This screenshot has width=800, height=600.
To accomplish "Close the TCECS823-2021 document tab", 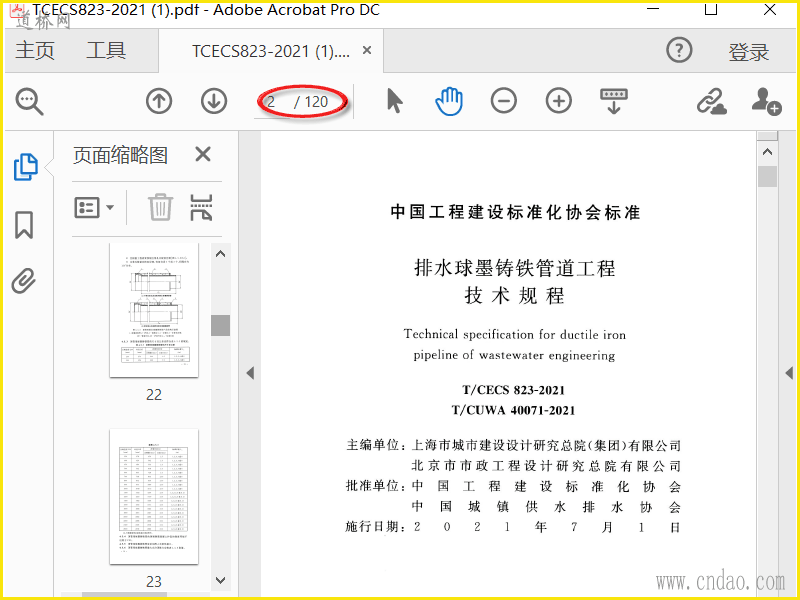I will pos(367,51).
